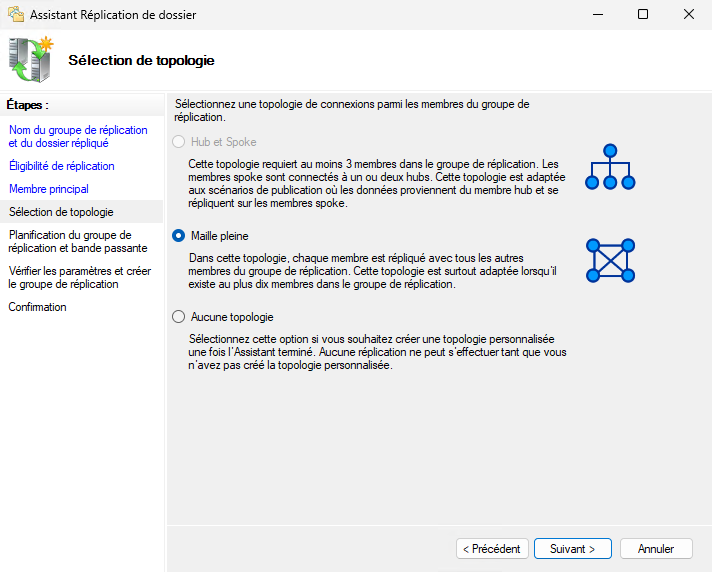Continue with the Suivant button
The width and height of the screenshot is (712, 572).
point(573,548)
